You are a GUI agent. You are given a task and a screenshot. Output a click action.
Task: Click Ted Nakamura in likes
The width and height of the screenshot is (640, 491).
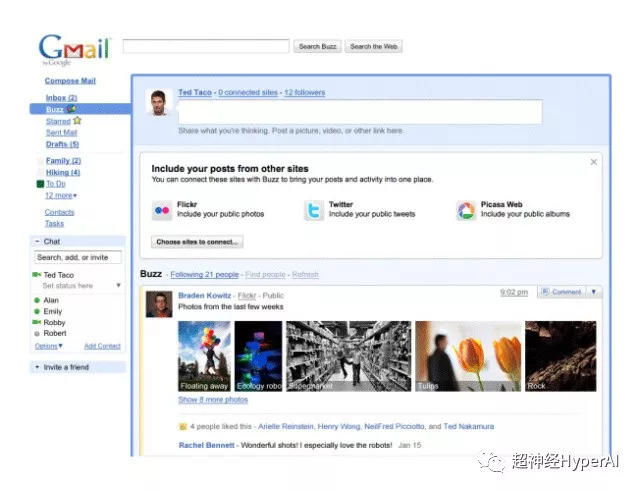tap(469, 427)
